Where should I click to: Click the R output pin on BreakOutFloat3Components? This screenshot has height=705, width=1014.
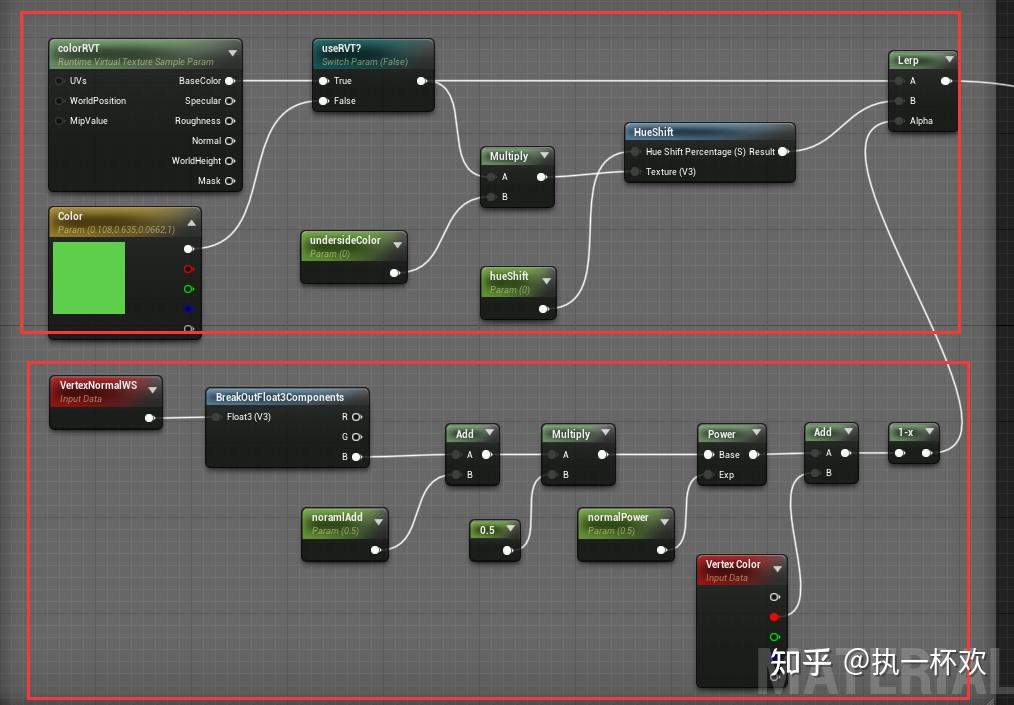click(354, 417)
